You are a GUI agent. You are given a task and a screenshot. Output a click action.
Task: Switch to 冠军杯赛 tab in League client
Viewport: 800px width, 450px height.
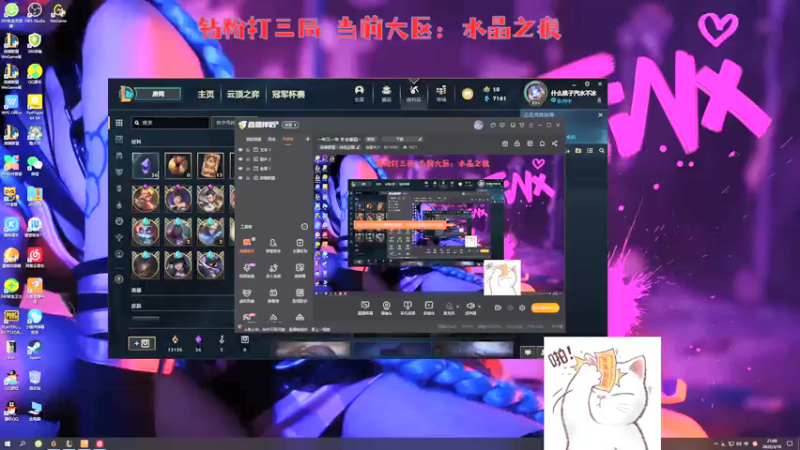click(288, 94)
